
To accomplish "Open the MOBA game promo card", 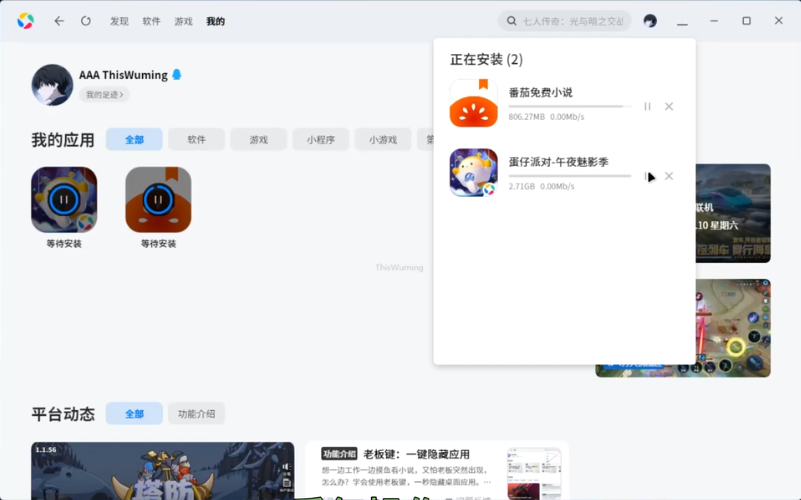I will click(x=733, y=328).
